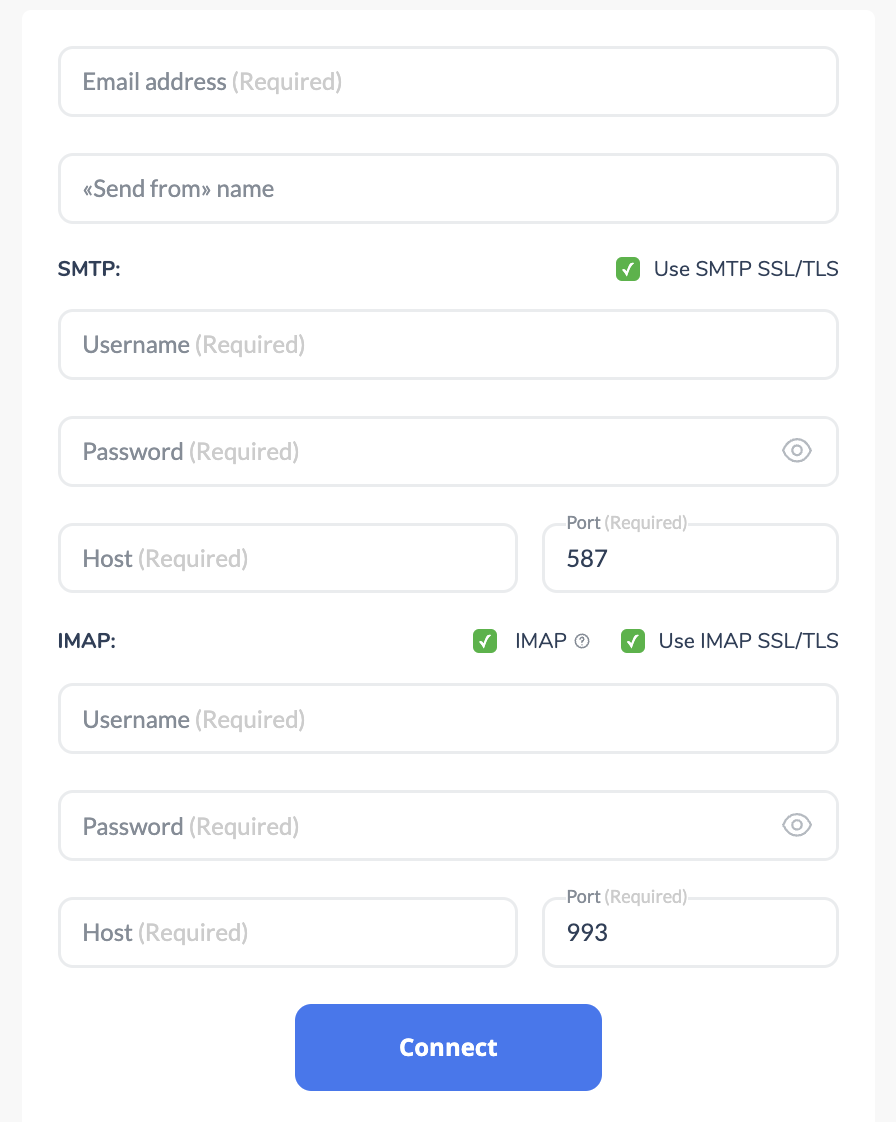The width and height of the screenshot is (896, 1122).
Task: Click the green IMAP checkmark icon
Action: pos(485,641)
